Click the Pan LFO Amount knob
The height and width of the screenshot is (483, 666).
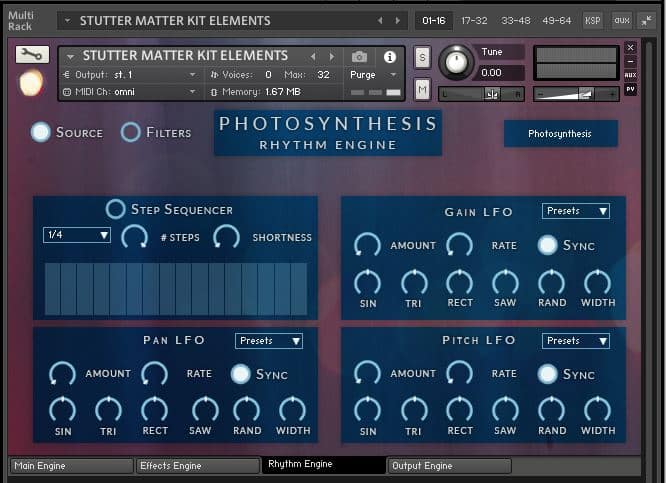(x=62, y=374)
